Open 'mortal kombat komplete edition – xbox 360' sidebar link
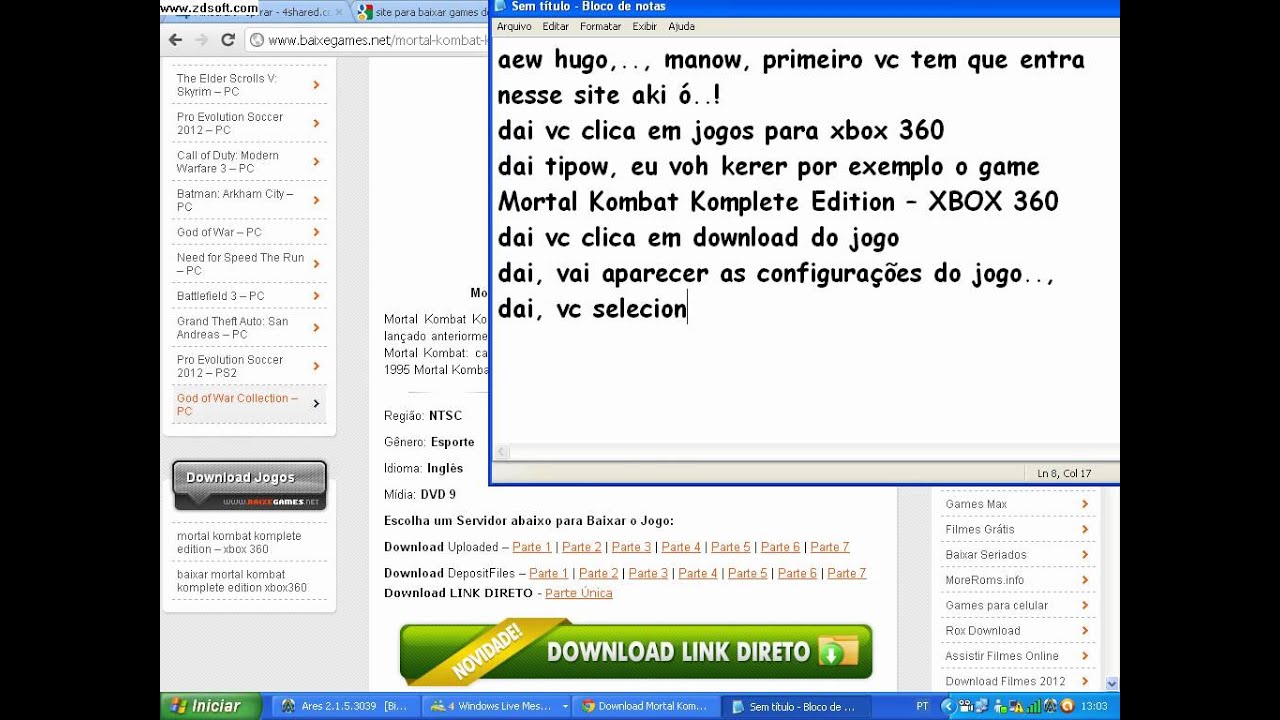1280x720 pixels. (239, 542)
